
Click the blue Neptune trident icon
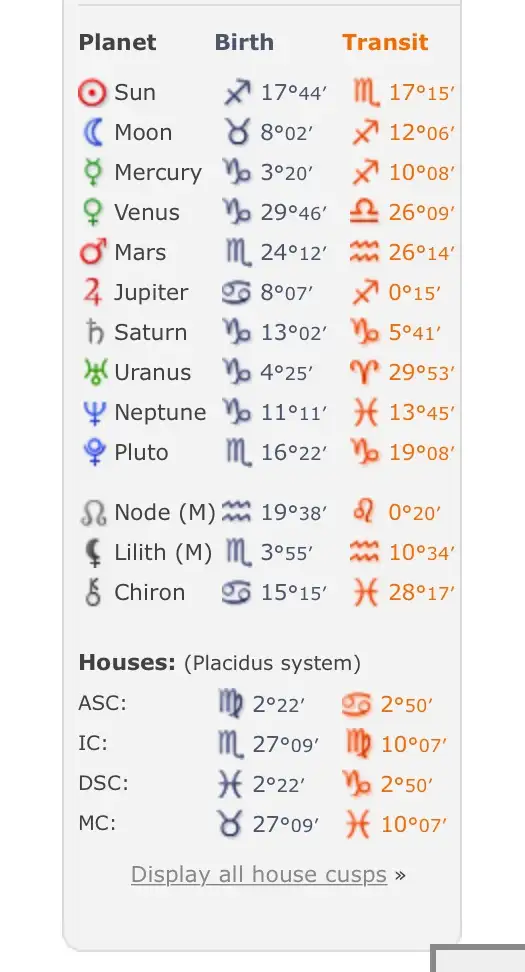[94, 412]
